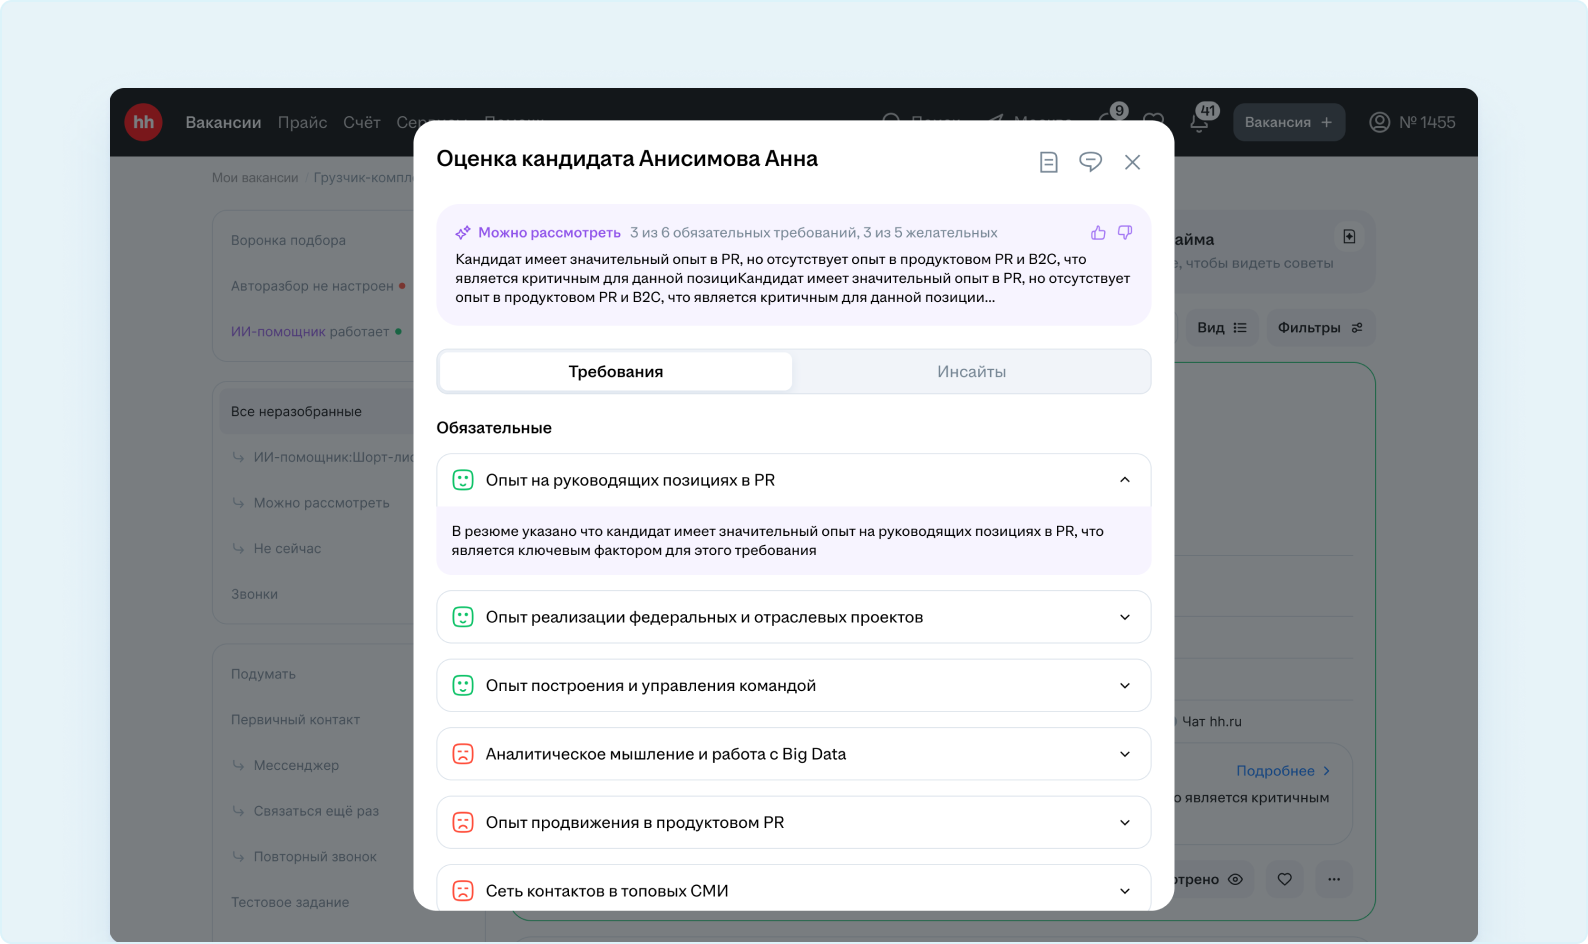Screen dimensions: 1588x944
Task: Click the hh logo in the header
Action: (x=143, y=122)
